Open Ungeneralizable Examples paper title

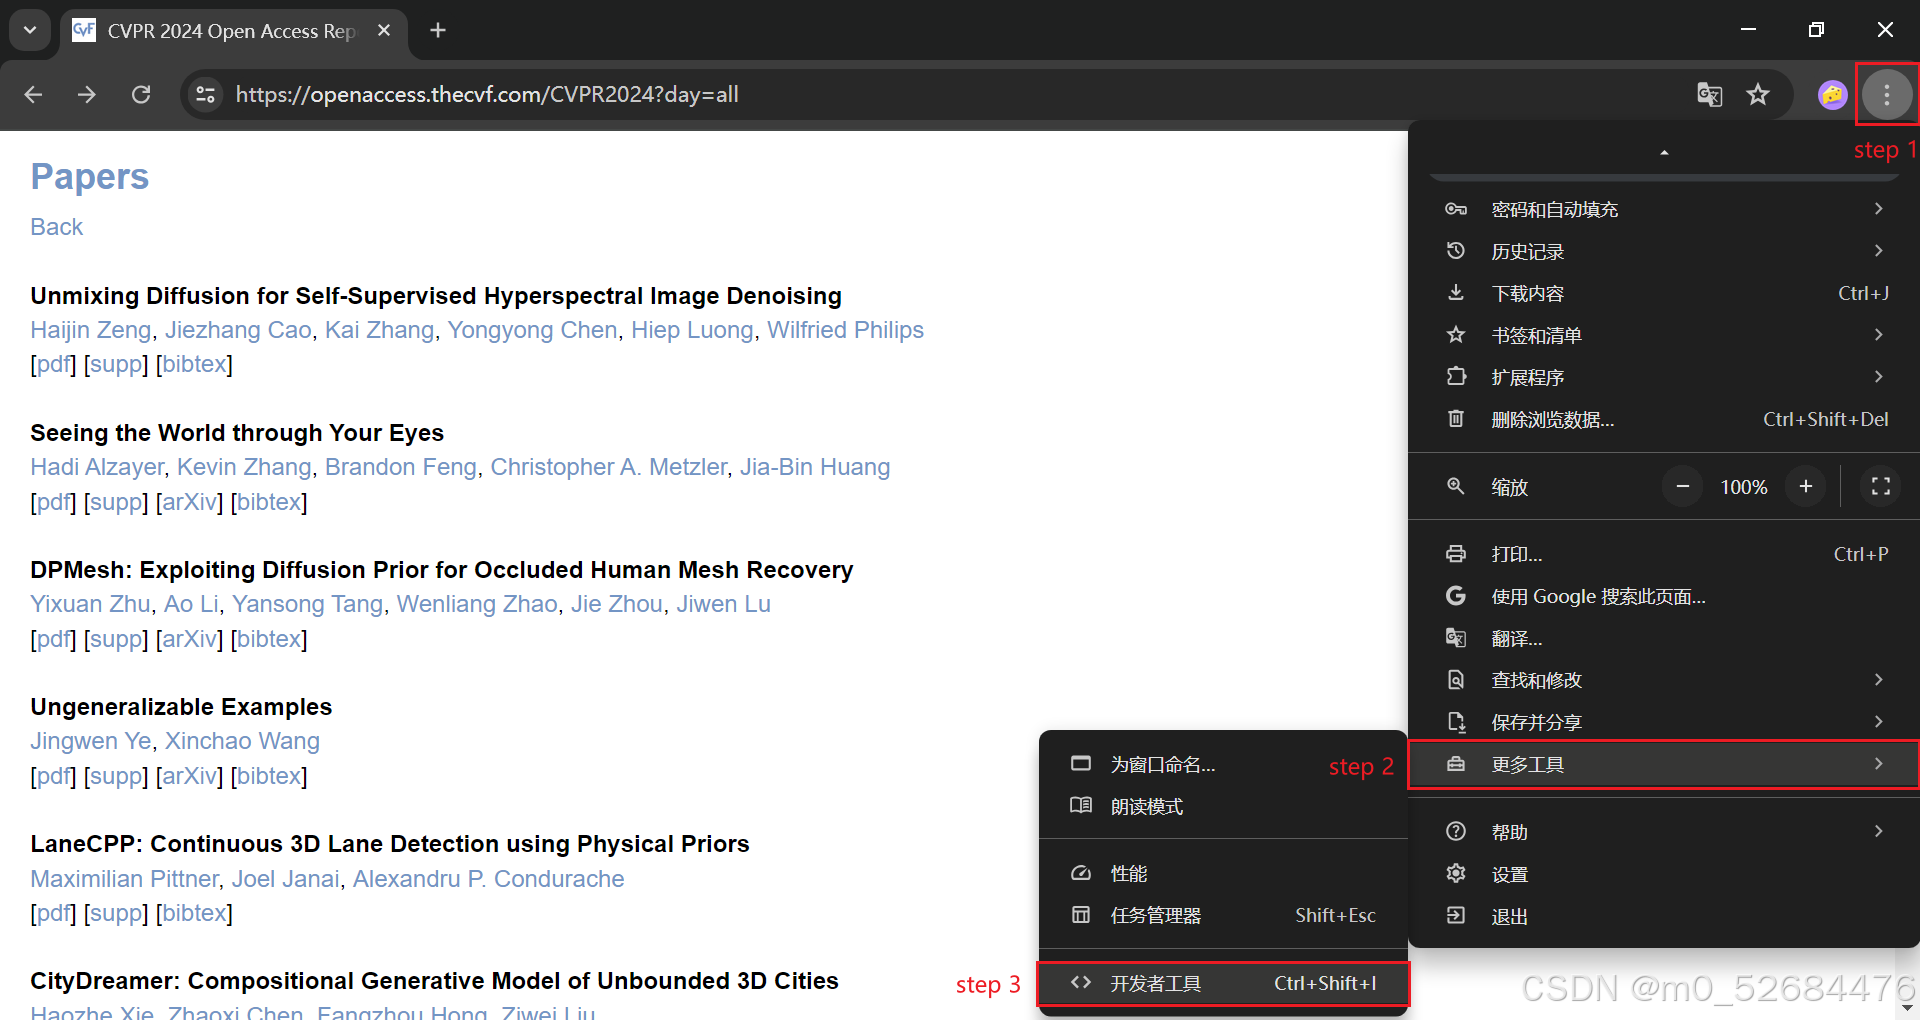(x=181, y=707)
